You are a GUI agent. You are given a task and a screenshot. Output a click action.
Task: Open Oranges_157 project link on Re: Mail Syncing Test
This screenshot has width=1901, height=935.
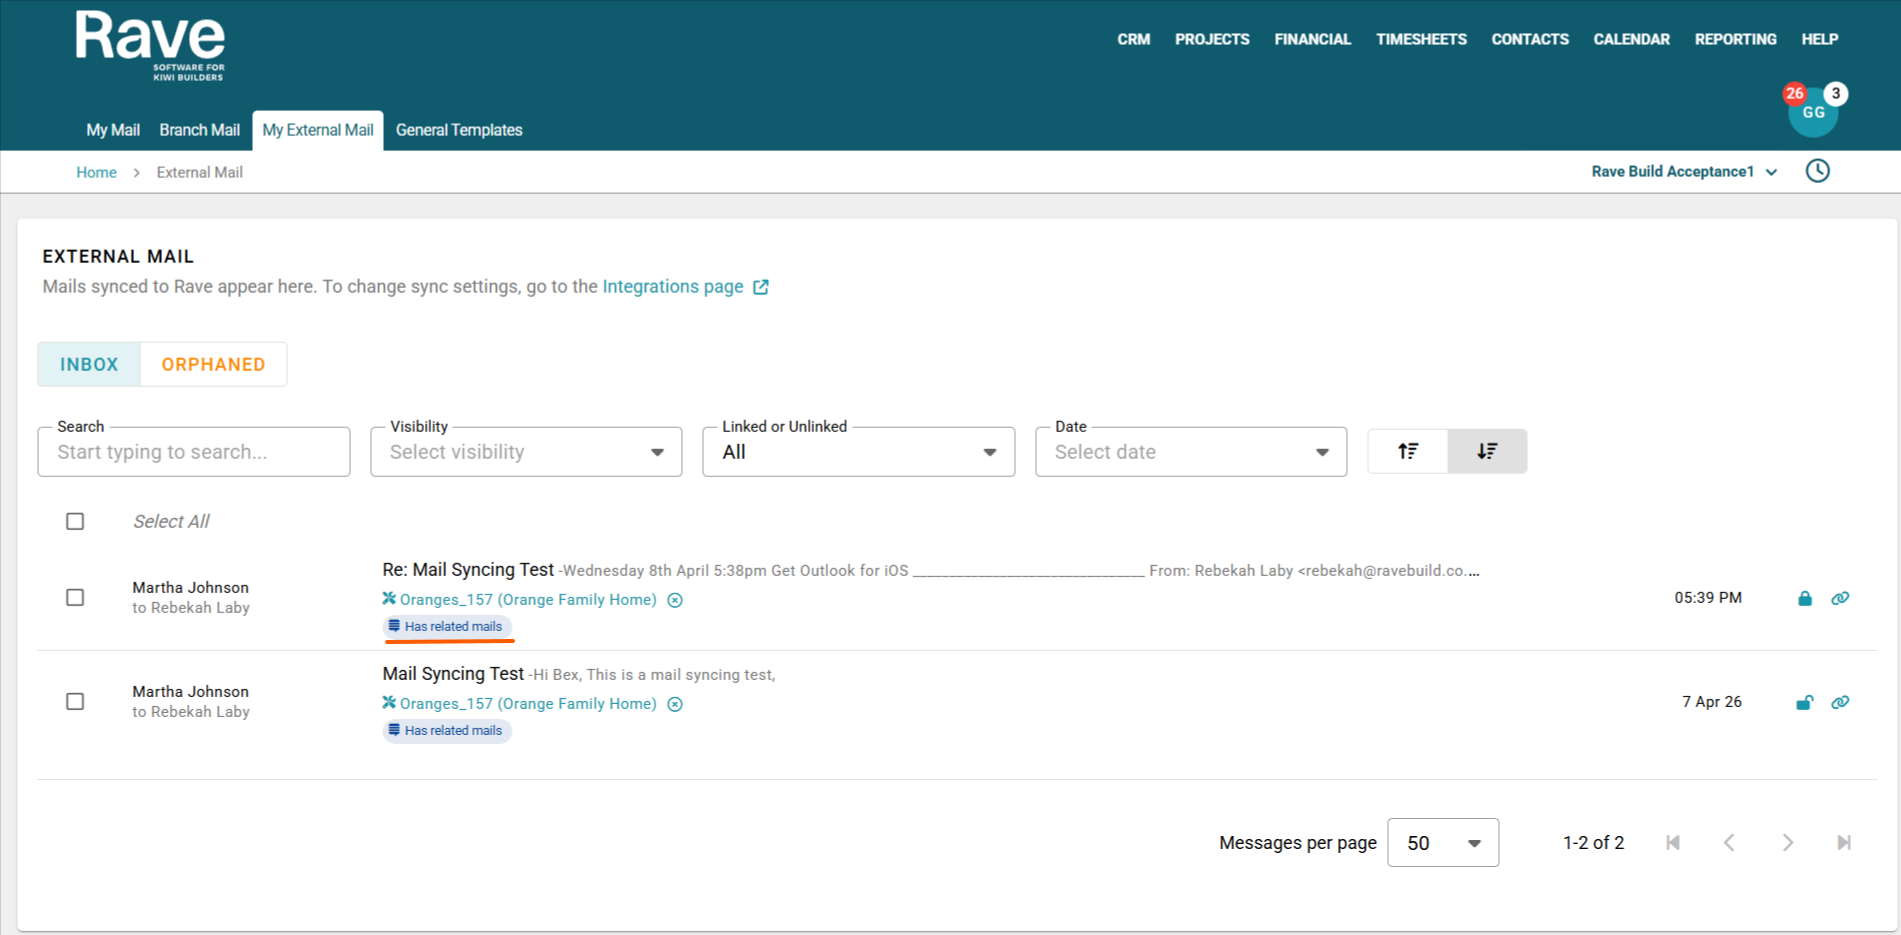coord(528,600)
